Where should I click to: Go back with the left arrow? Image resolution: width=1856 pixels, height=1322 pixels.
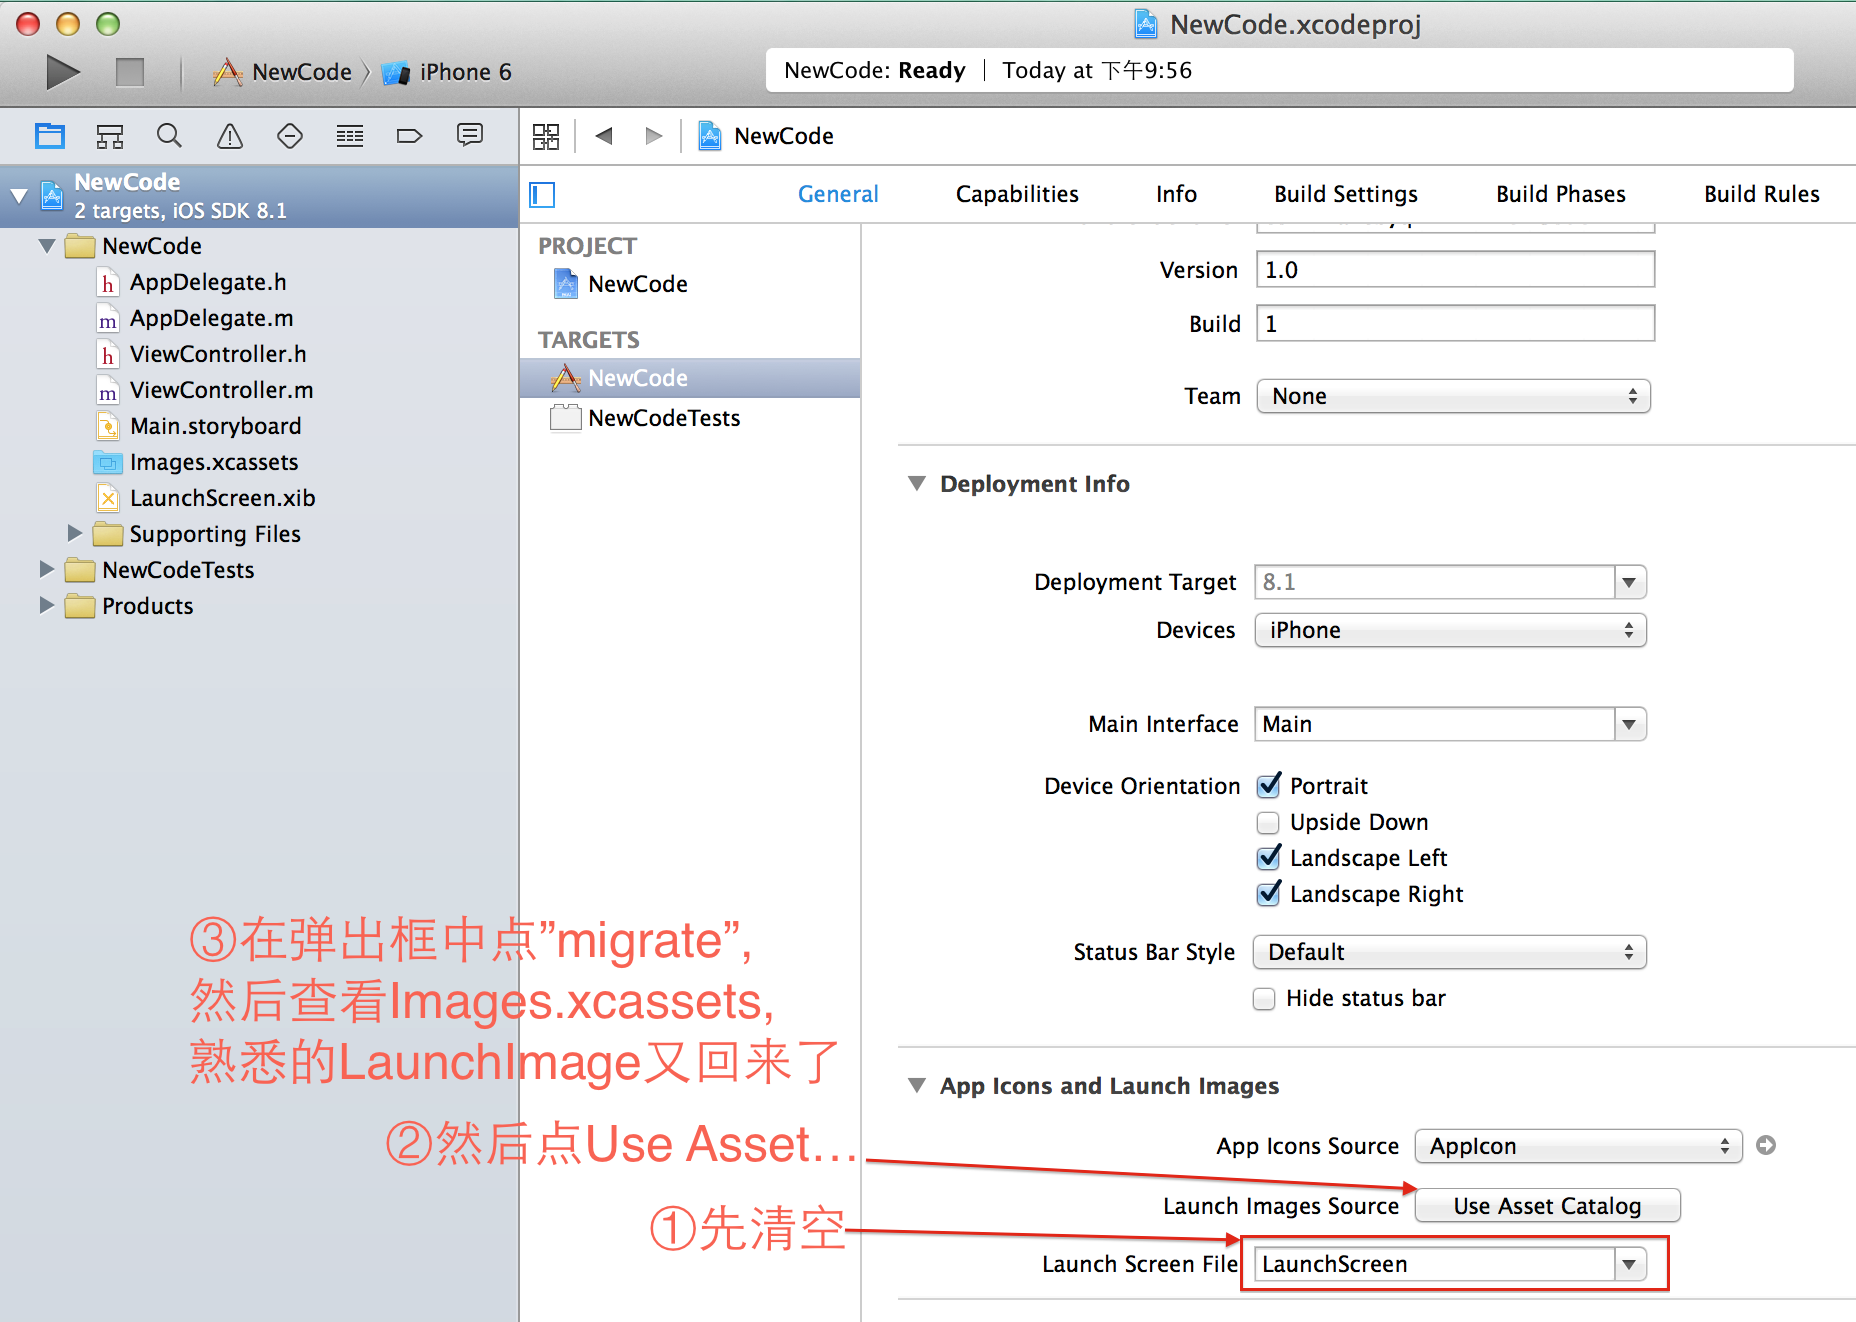[x=603, y=136]
